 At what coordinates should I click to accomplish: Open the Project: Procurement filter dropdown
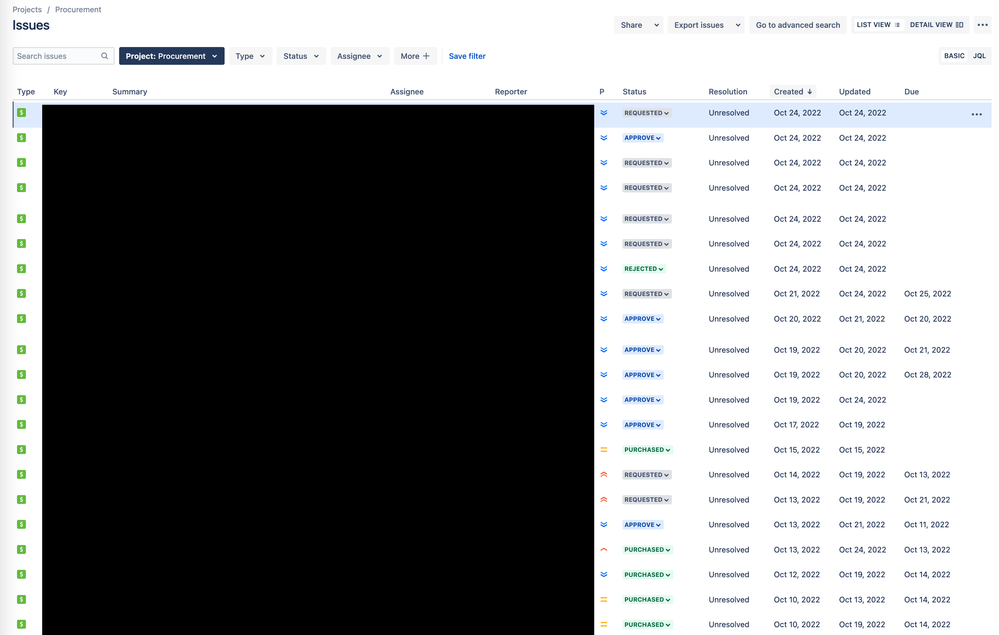tap(171, 56)
